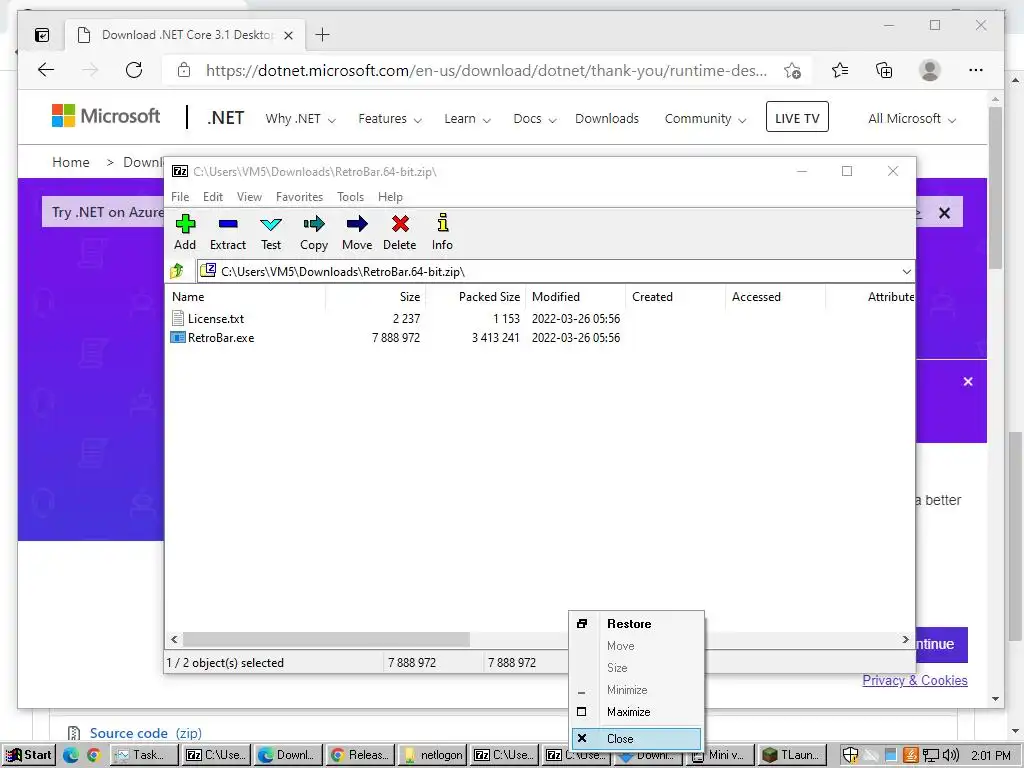Open the Edge Favorites list icon
1024x768 pixels.
(x=840, y=70)
